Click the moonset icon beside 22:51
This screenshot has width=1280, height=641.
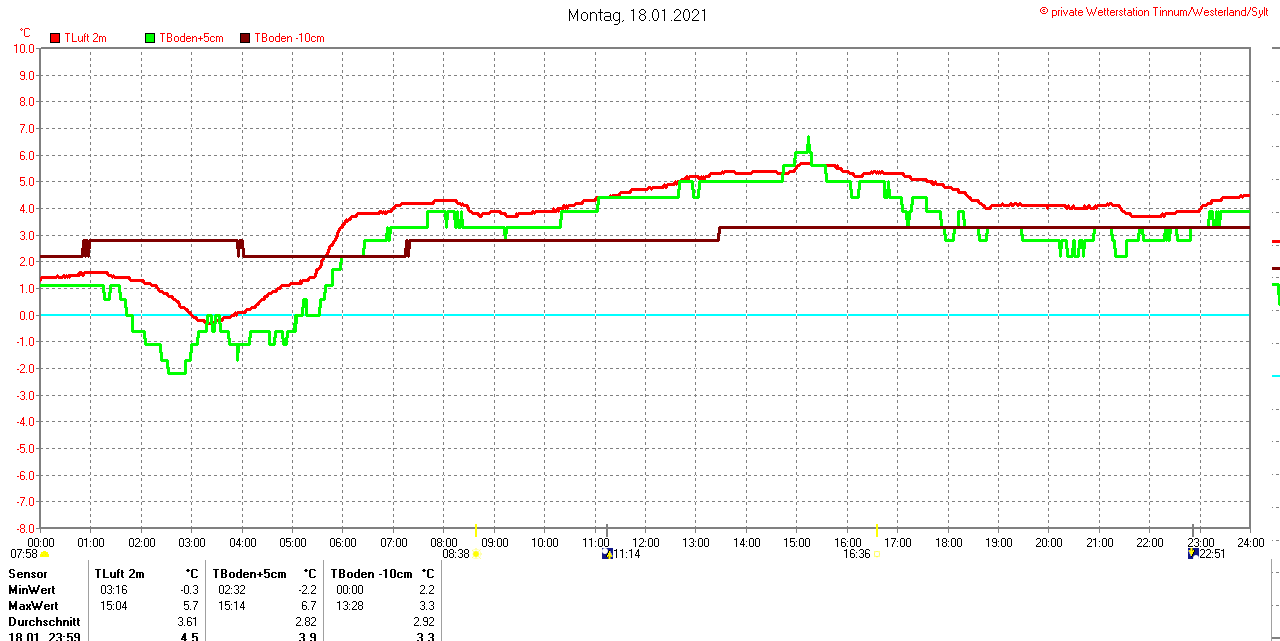click(x=1192, y=554)
